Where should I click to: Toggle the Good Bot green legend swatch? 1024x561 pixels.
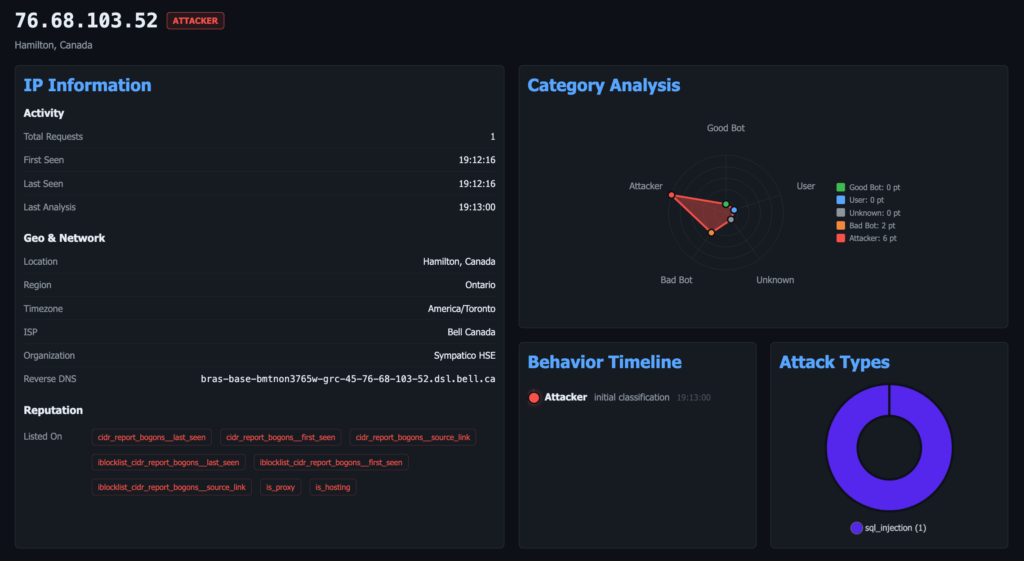tap(841, 187)
